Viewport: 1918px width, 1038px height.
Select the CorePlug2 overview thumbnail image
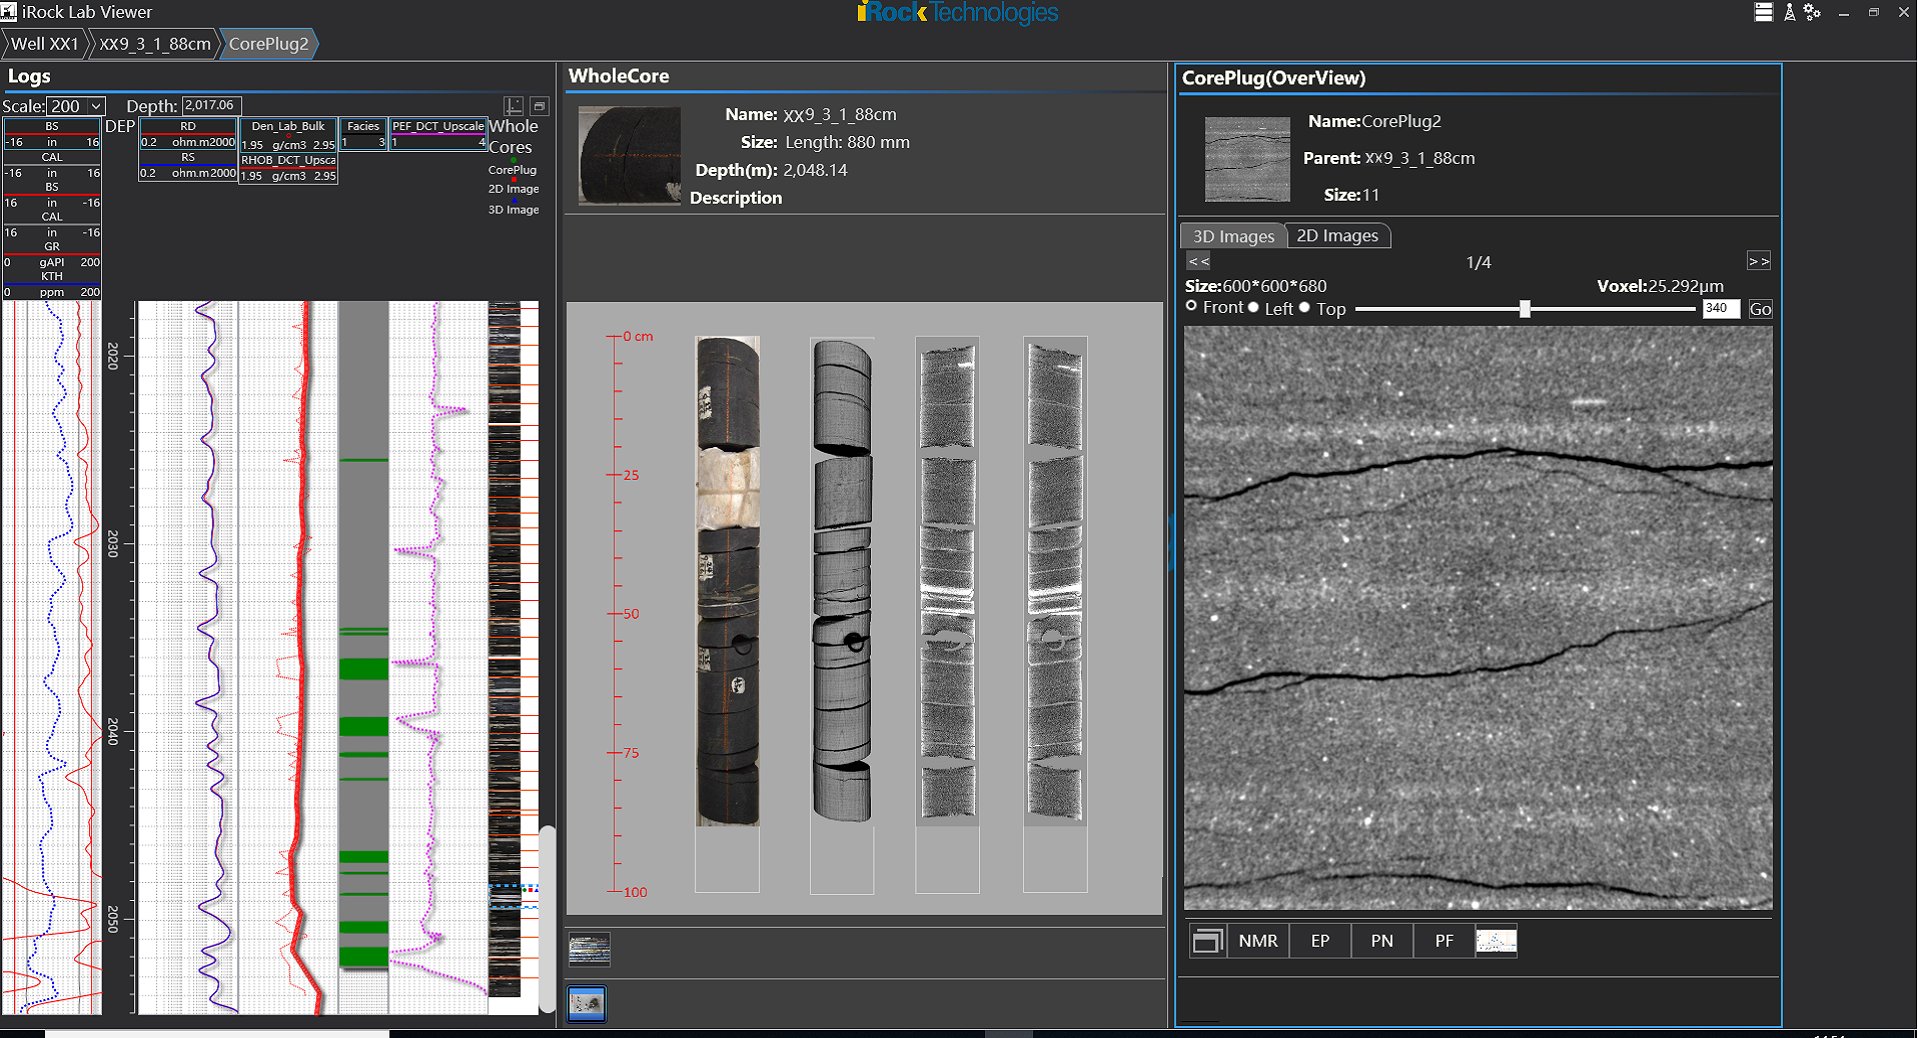[x=1247, y=160]
